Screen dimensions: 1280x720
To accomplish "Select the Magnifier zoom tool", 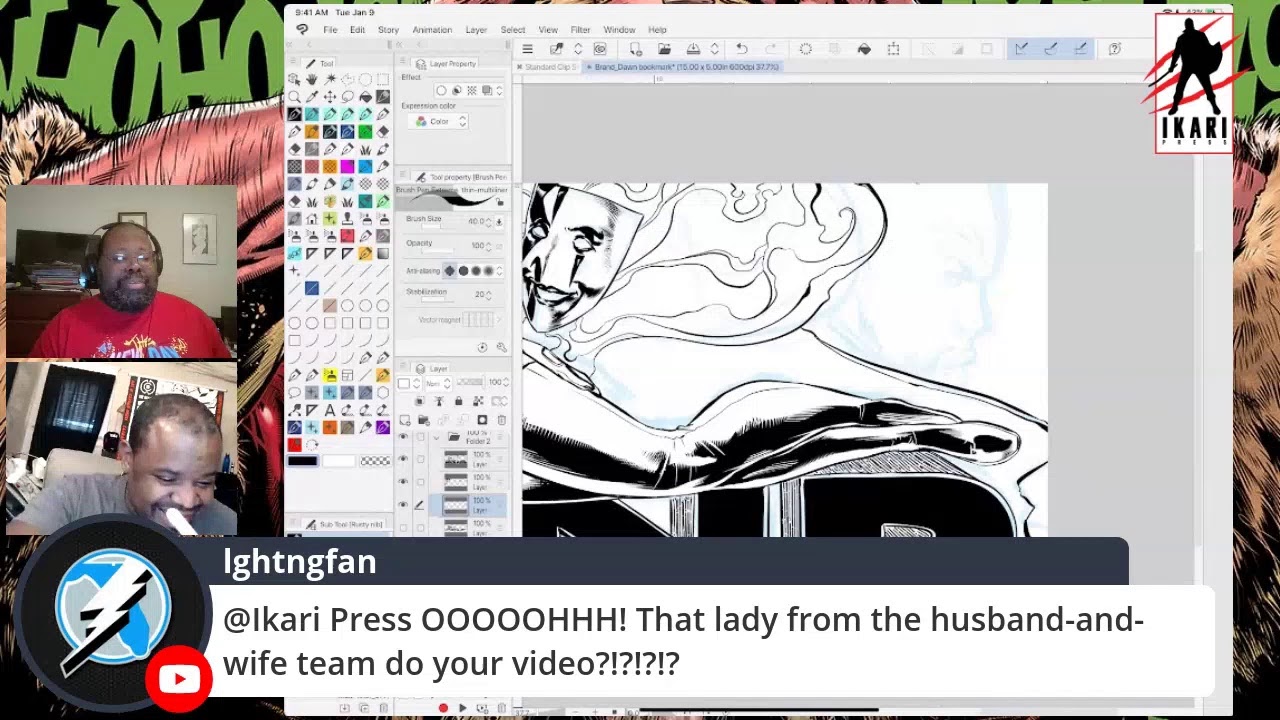I will click(x=294, y=97).
